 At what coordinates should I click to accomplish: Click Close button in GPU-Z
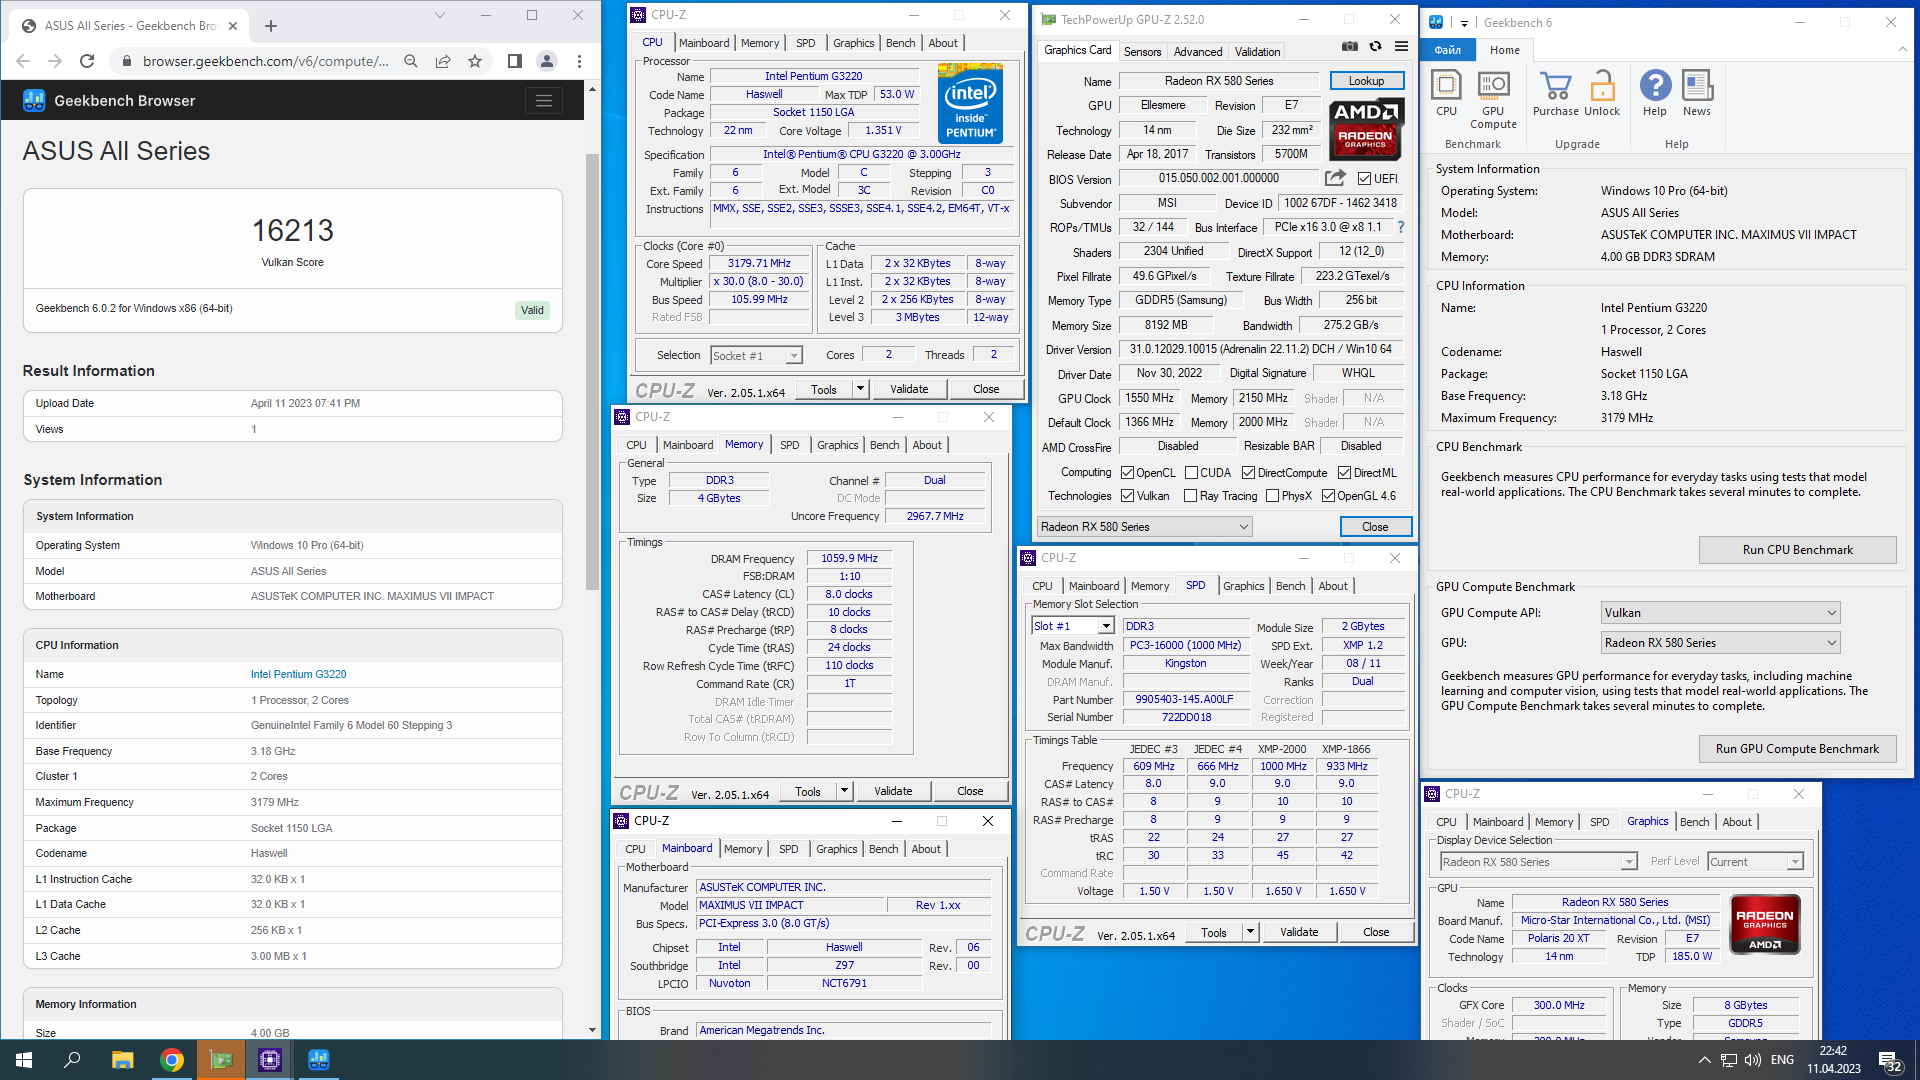1375,527
